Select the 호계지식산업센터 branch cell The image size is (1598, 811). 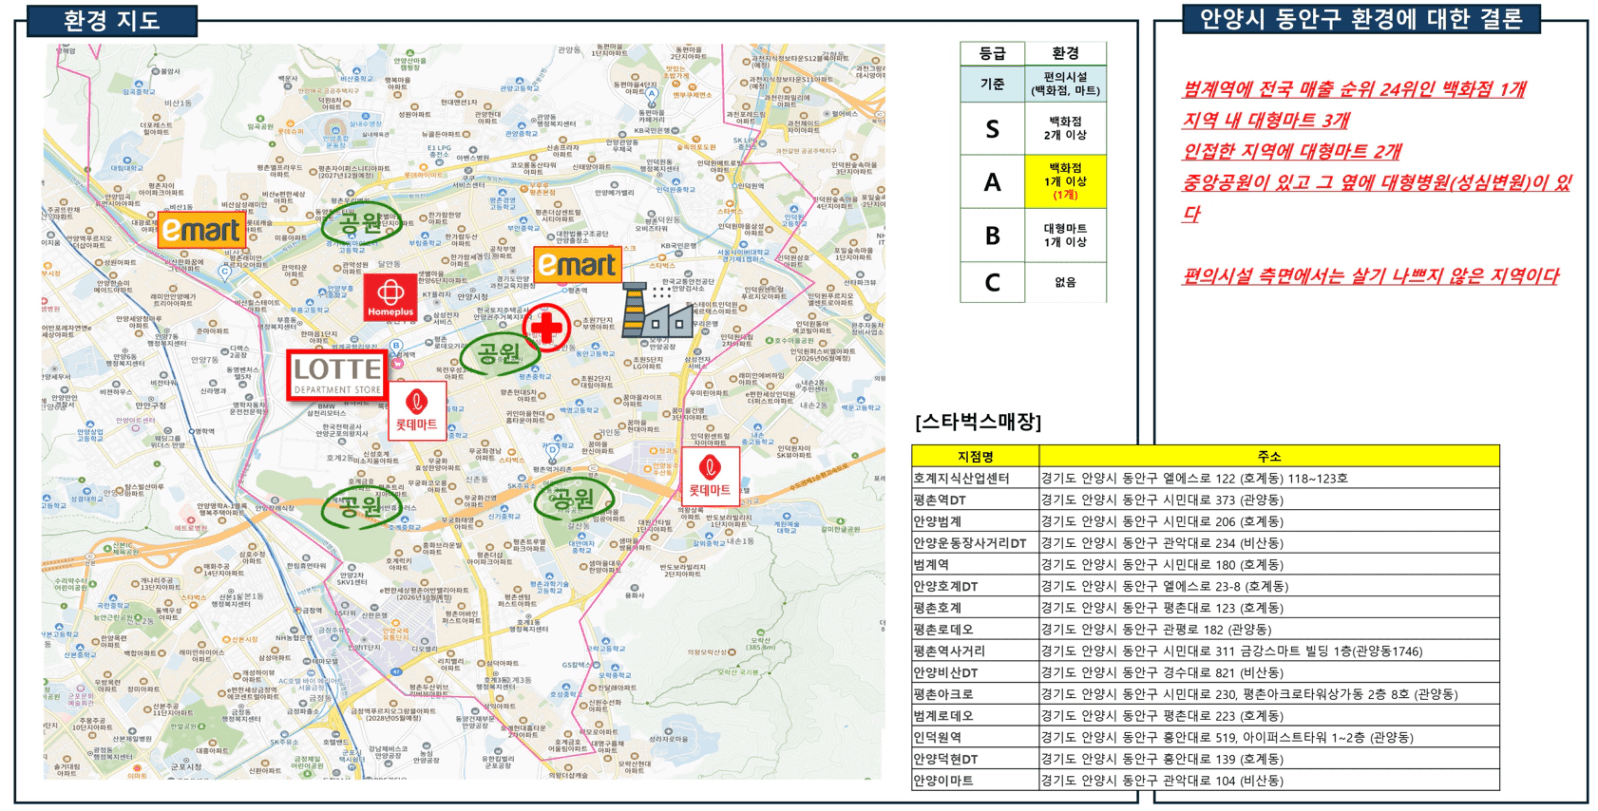[x=975, y=478]
